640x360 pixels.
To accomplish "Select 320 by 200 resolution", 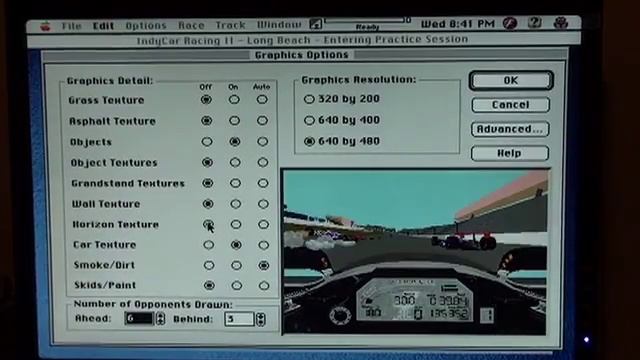I will click(342, 99).
